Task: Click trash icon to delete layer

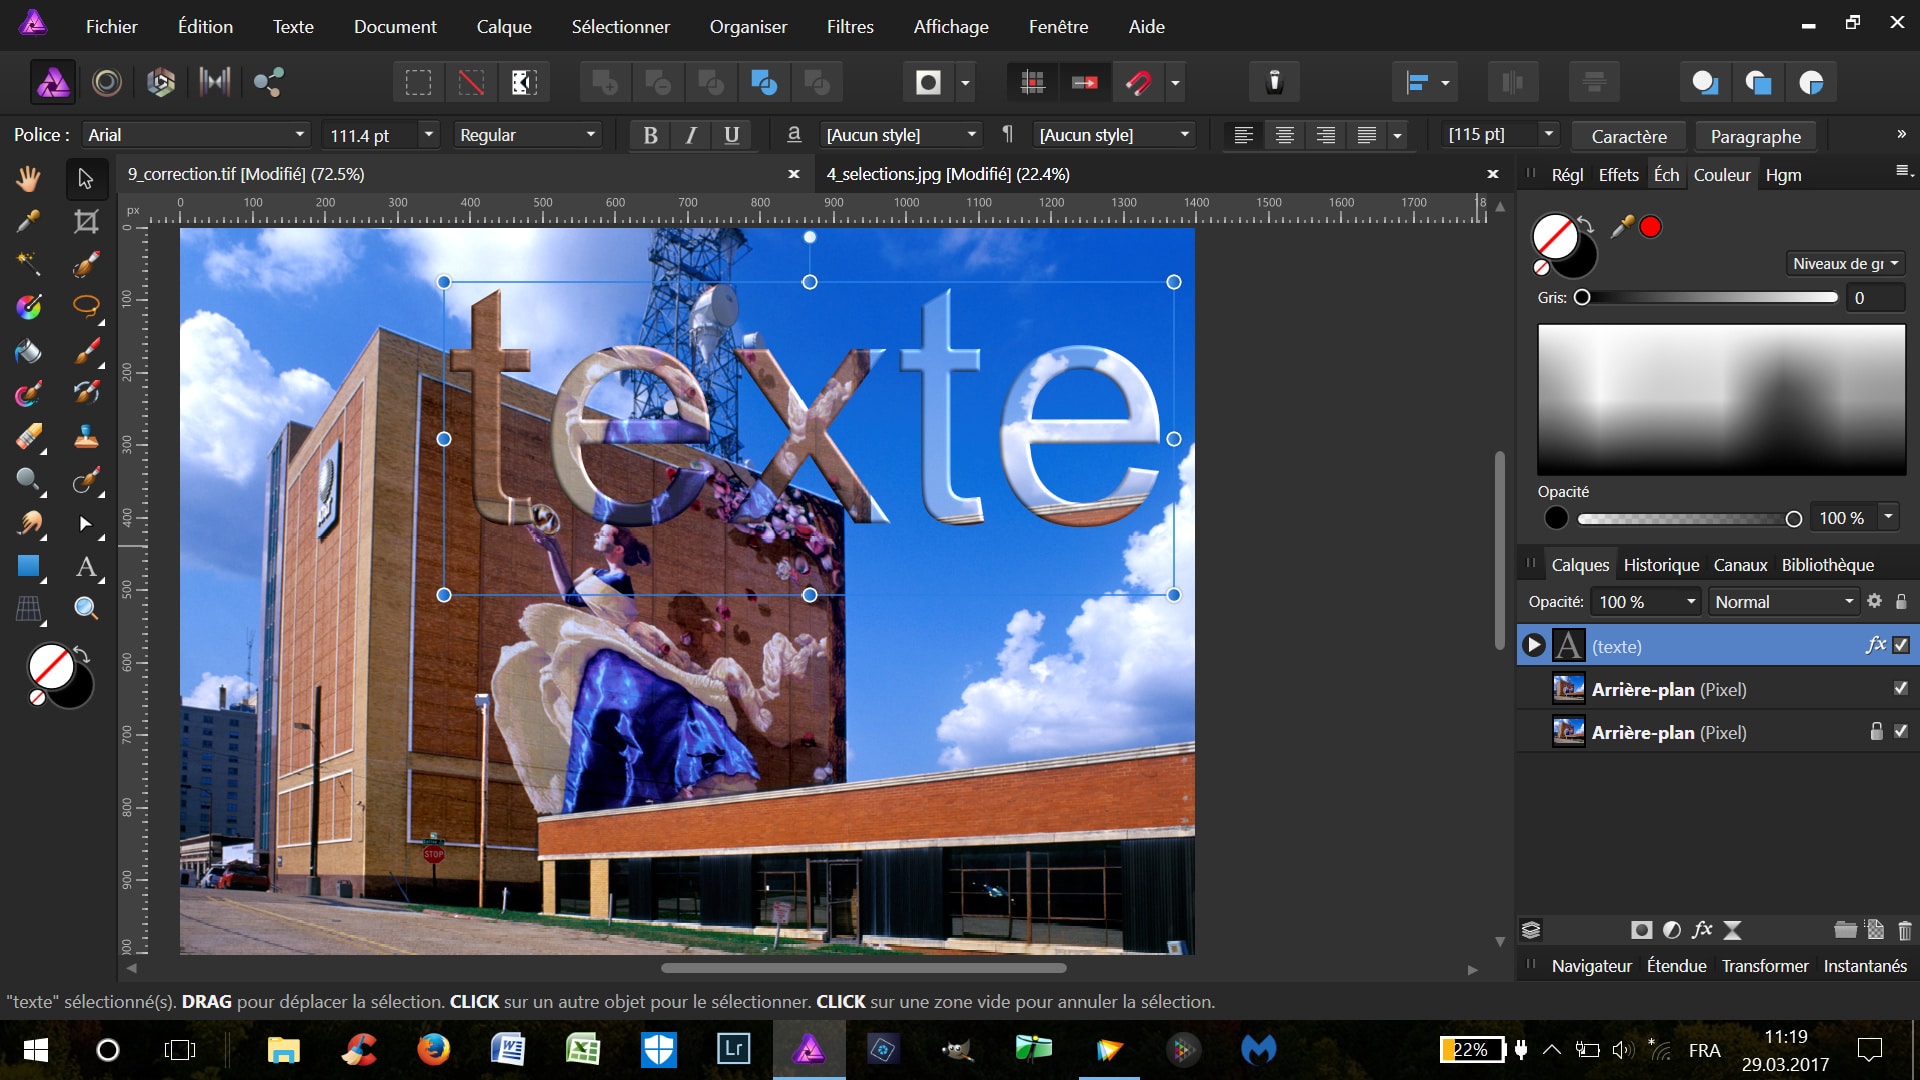Action: [x=1904, y=931]
